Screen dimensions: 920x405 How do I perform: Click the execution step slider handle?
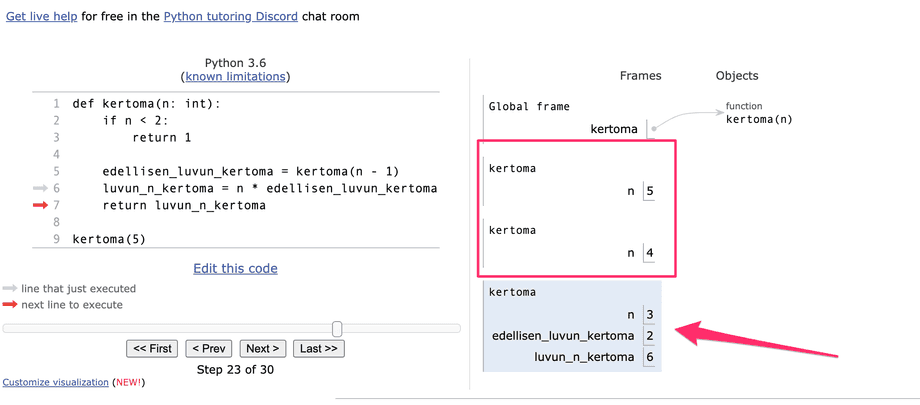pyautogui.click(x=337, y=328)
